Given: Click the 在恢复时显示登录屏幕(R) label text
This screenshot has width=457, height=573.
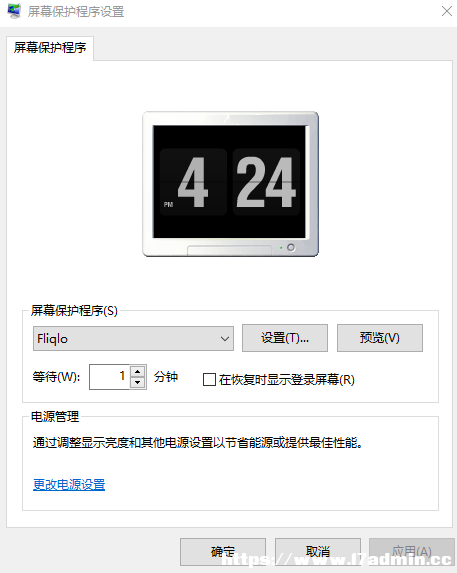Looking at the screenshot, I should [x=287, y=380].
